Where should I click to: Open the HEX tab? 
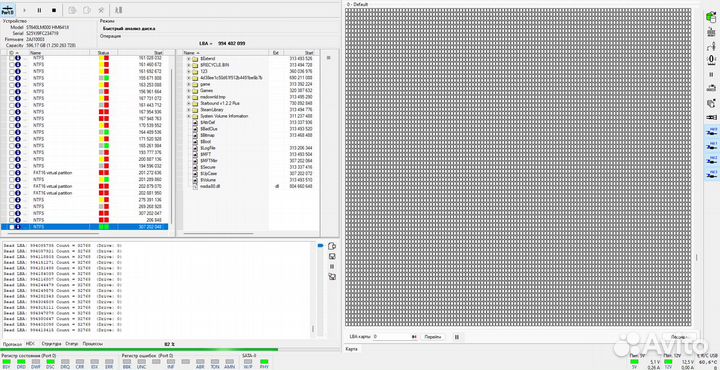[x=30, y=343]
